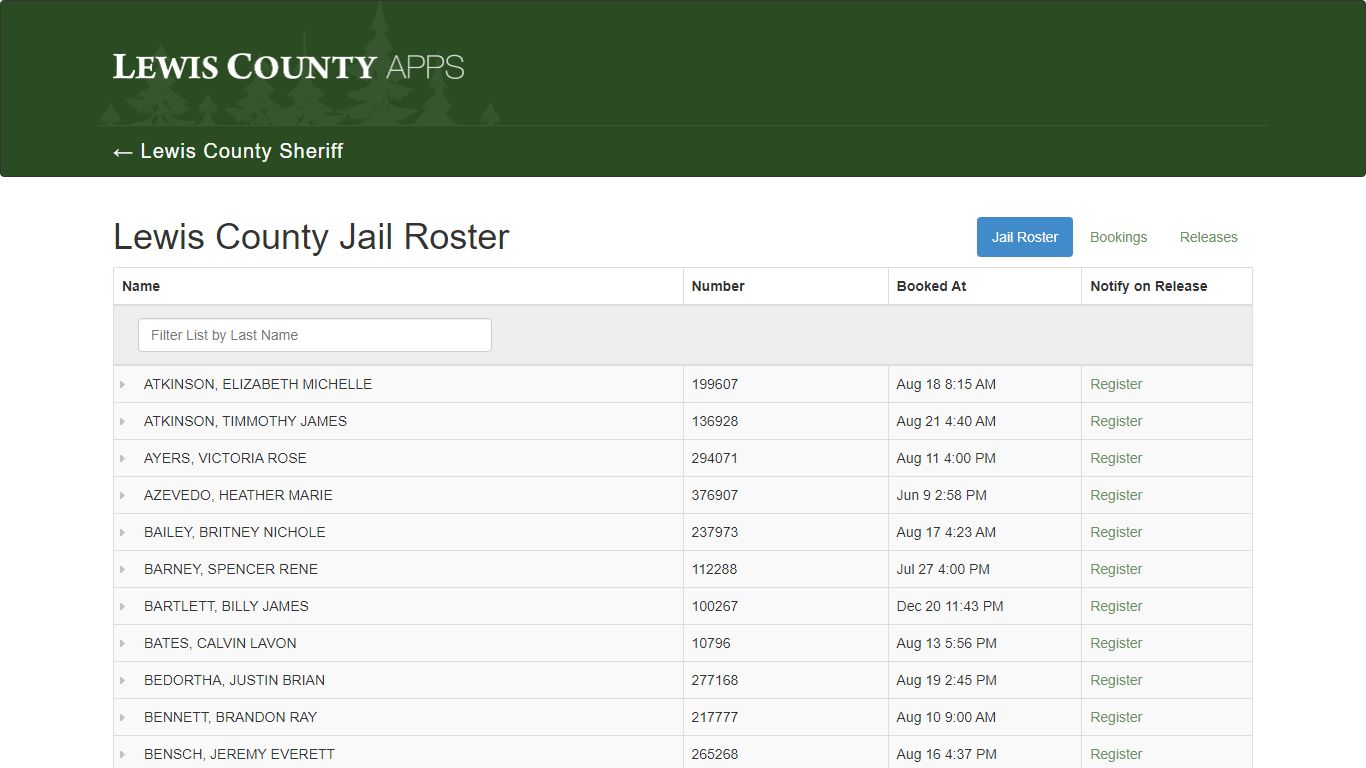The width and height of the screenshot is (1366, 768).
Task: Select the name BARNEY, SPENCER RENE
Action: tap(231, 569)
